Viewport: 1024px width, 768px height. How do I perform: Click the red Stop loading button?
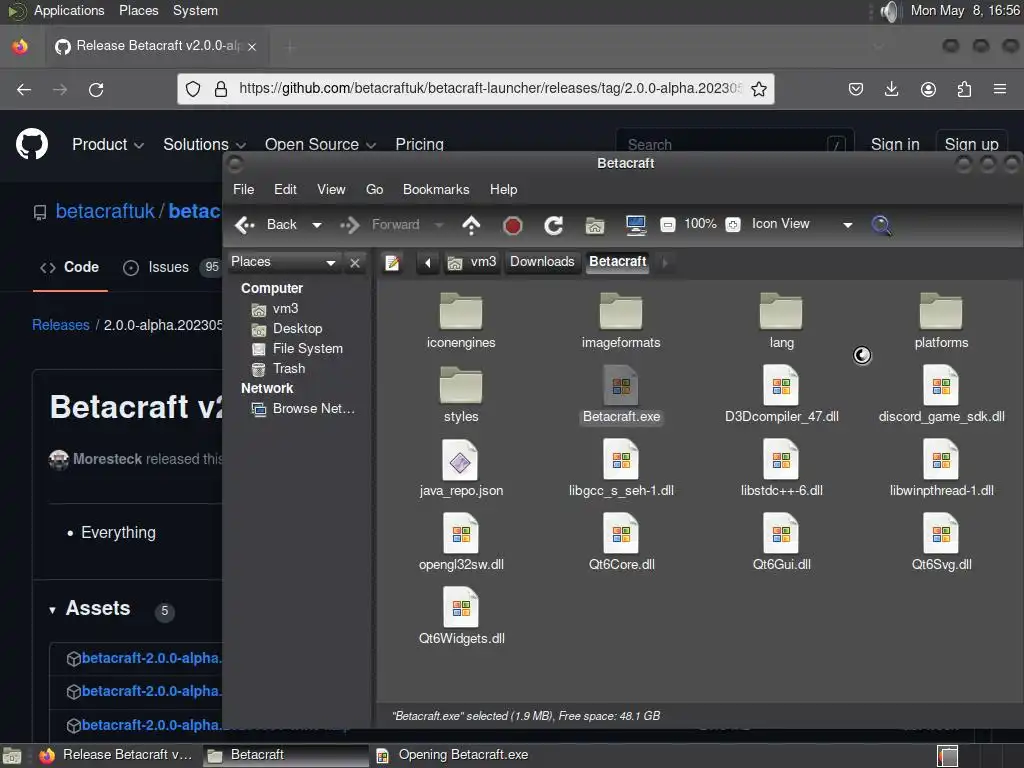513,225
